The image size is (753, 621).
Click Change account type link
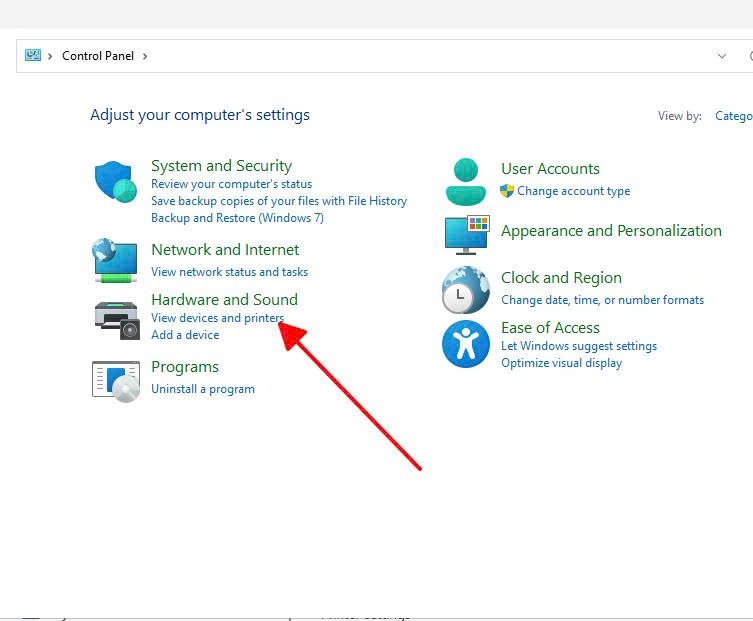pos(573,191)
